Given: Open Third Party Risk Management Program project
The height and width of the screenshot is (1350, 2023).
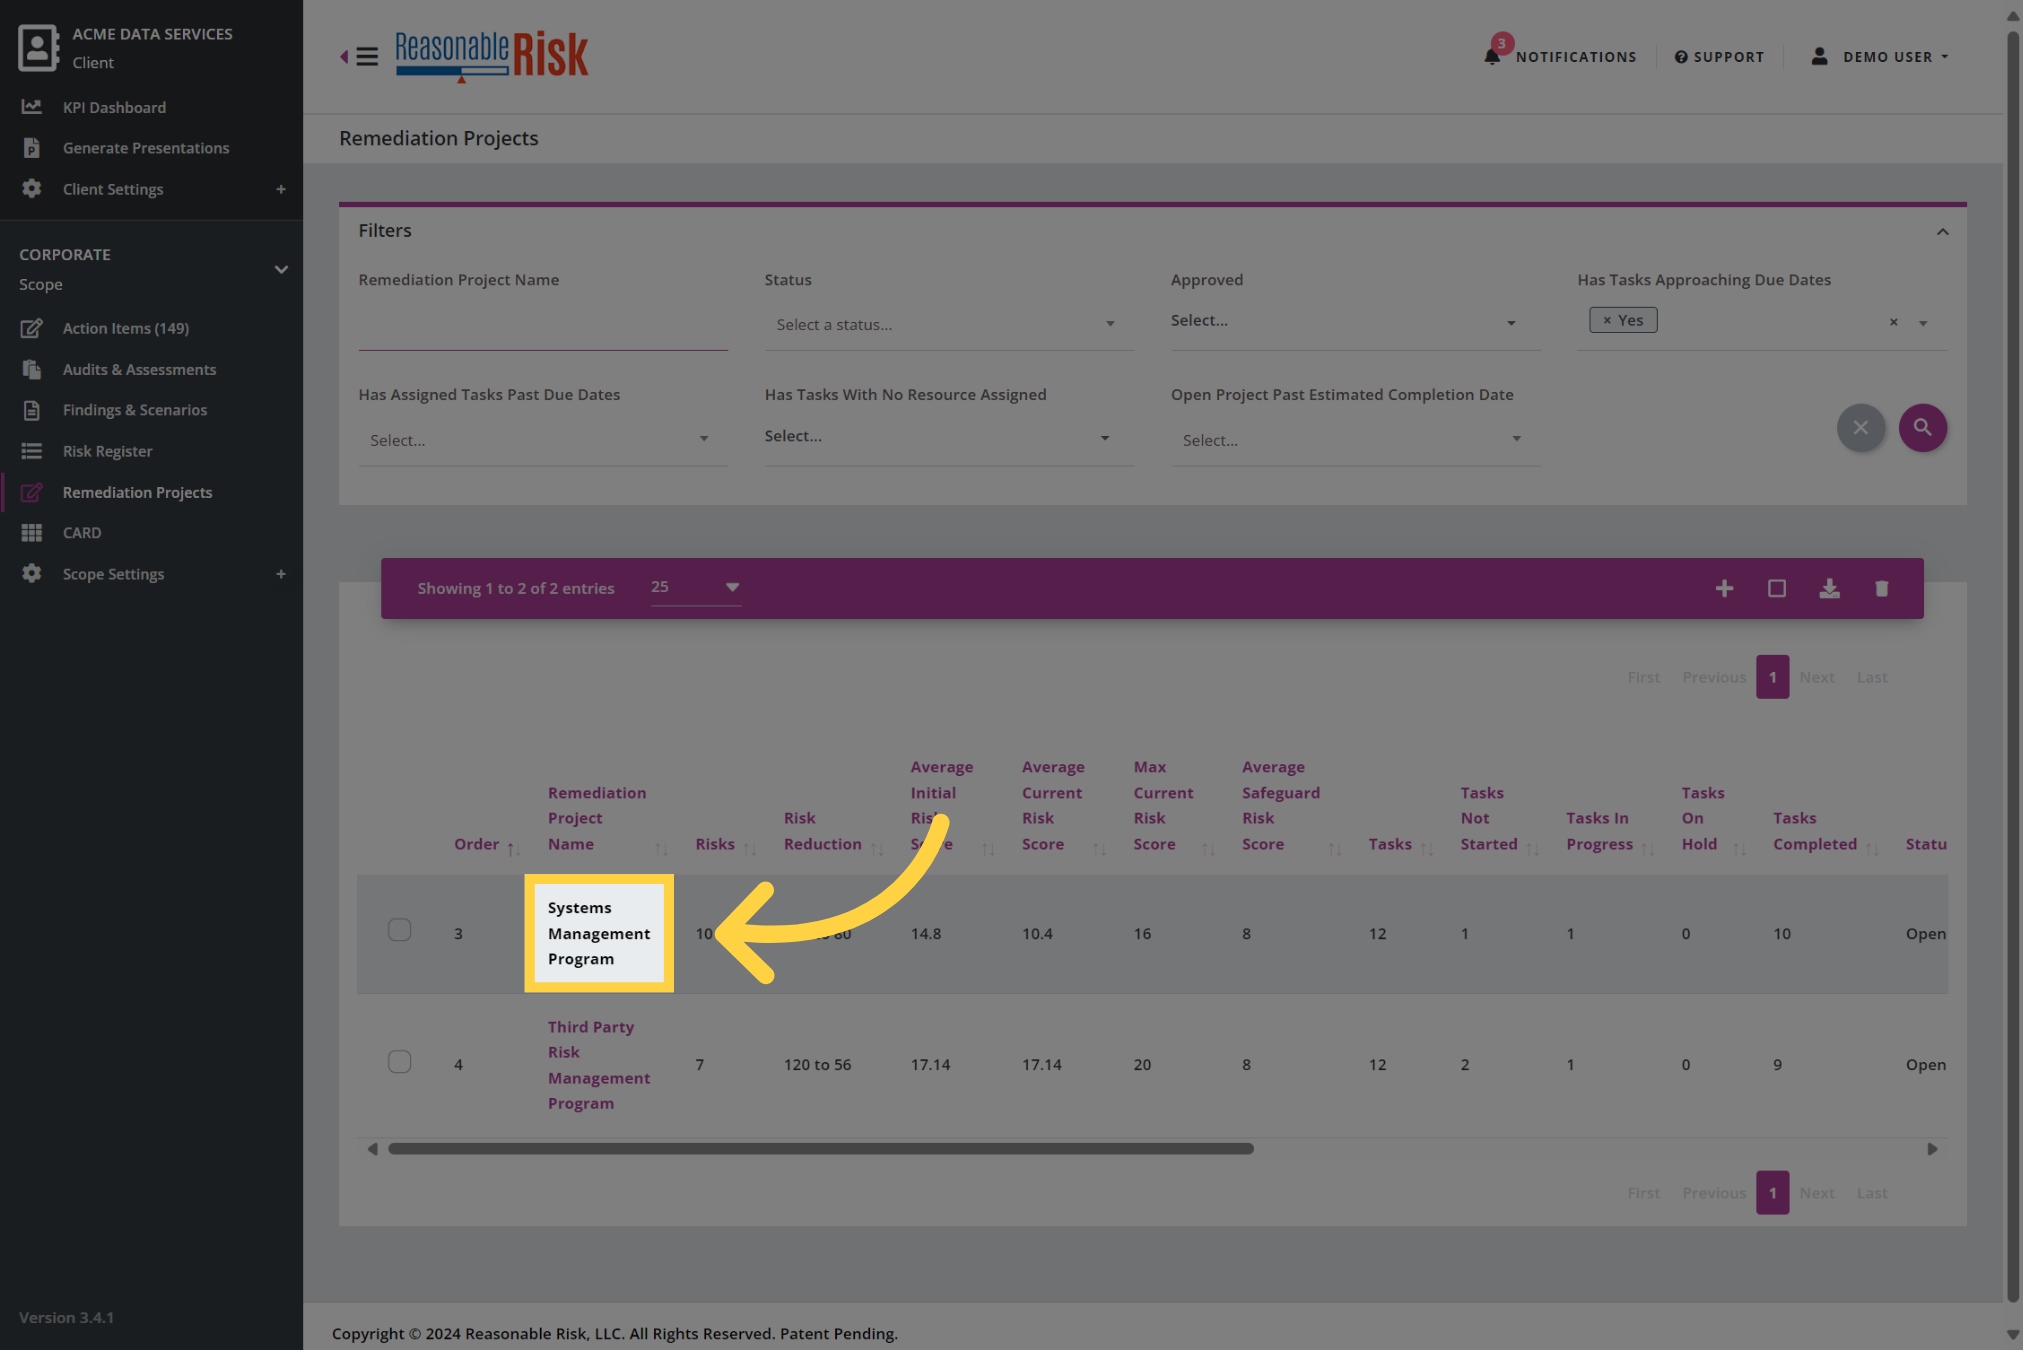Looking at the screenshot, I should click(598, 1065).
